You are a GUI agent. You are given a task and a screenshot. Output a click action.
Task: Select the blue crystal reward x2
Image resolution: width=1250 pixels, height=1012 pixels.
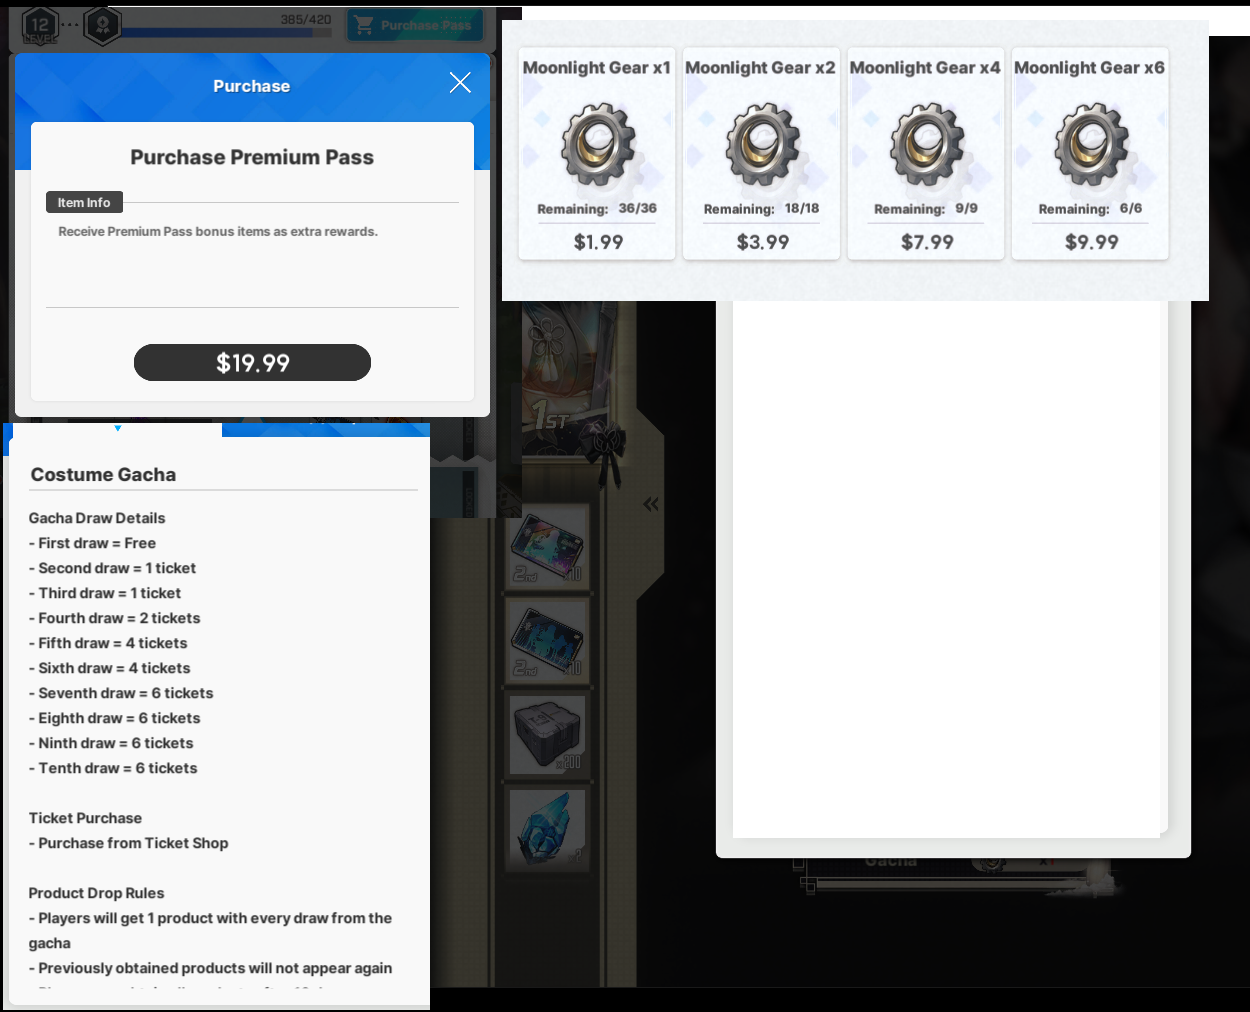(x=546, y=828)
